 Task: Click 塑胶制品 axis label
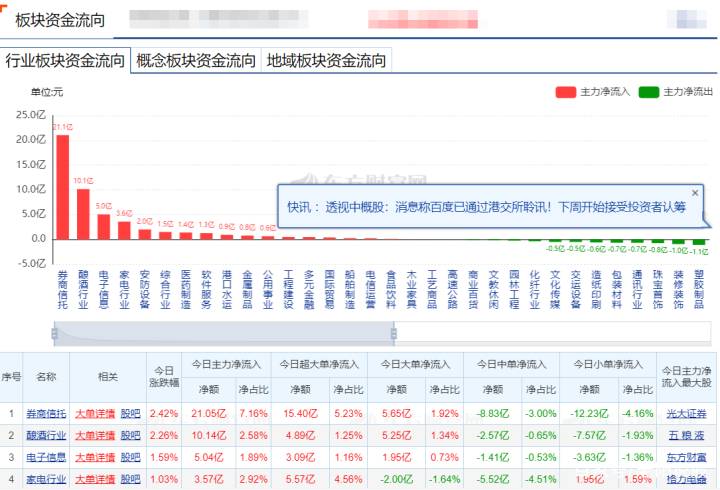[x=698, y=289]
